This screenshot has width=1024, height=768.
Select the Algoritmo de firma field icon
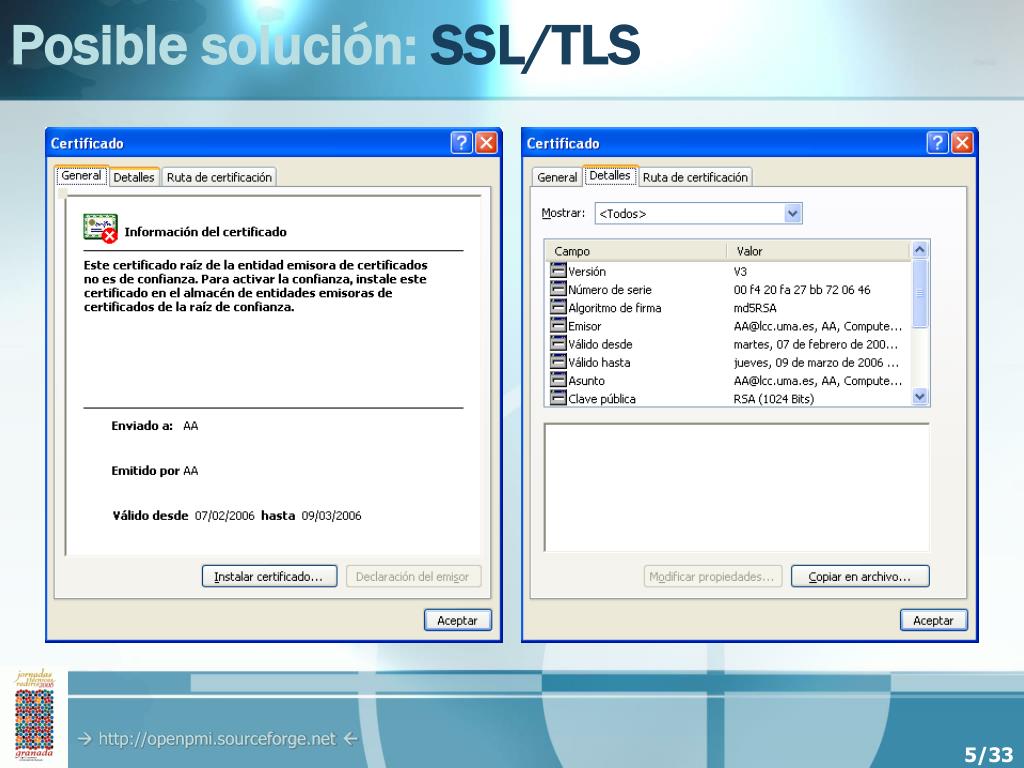(x=558, y=307)
